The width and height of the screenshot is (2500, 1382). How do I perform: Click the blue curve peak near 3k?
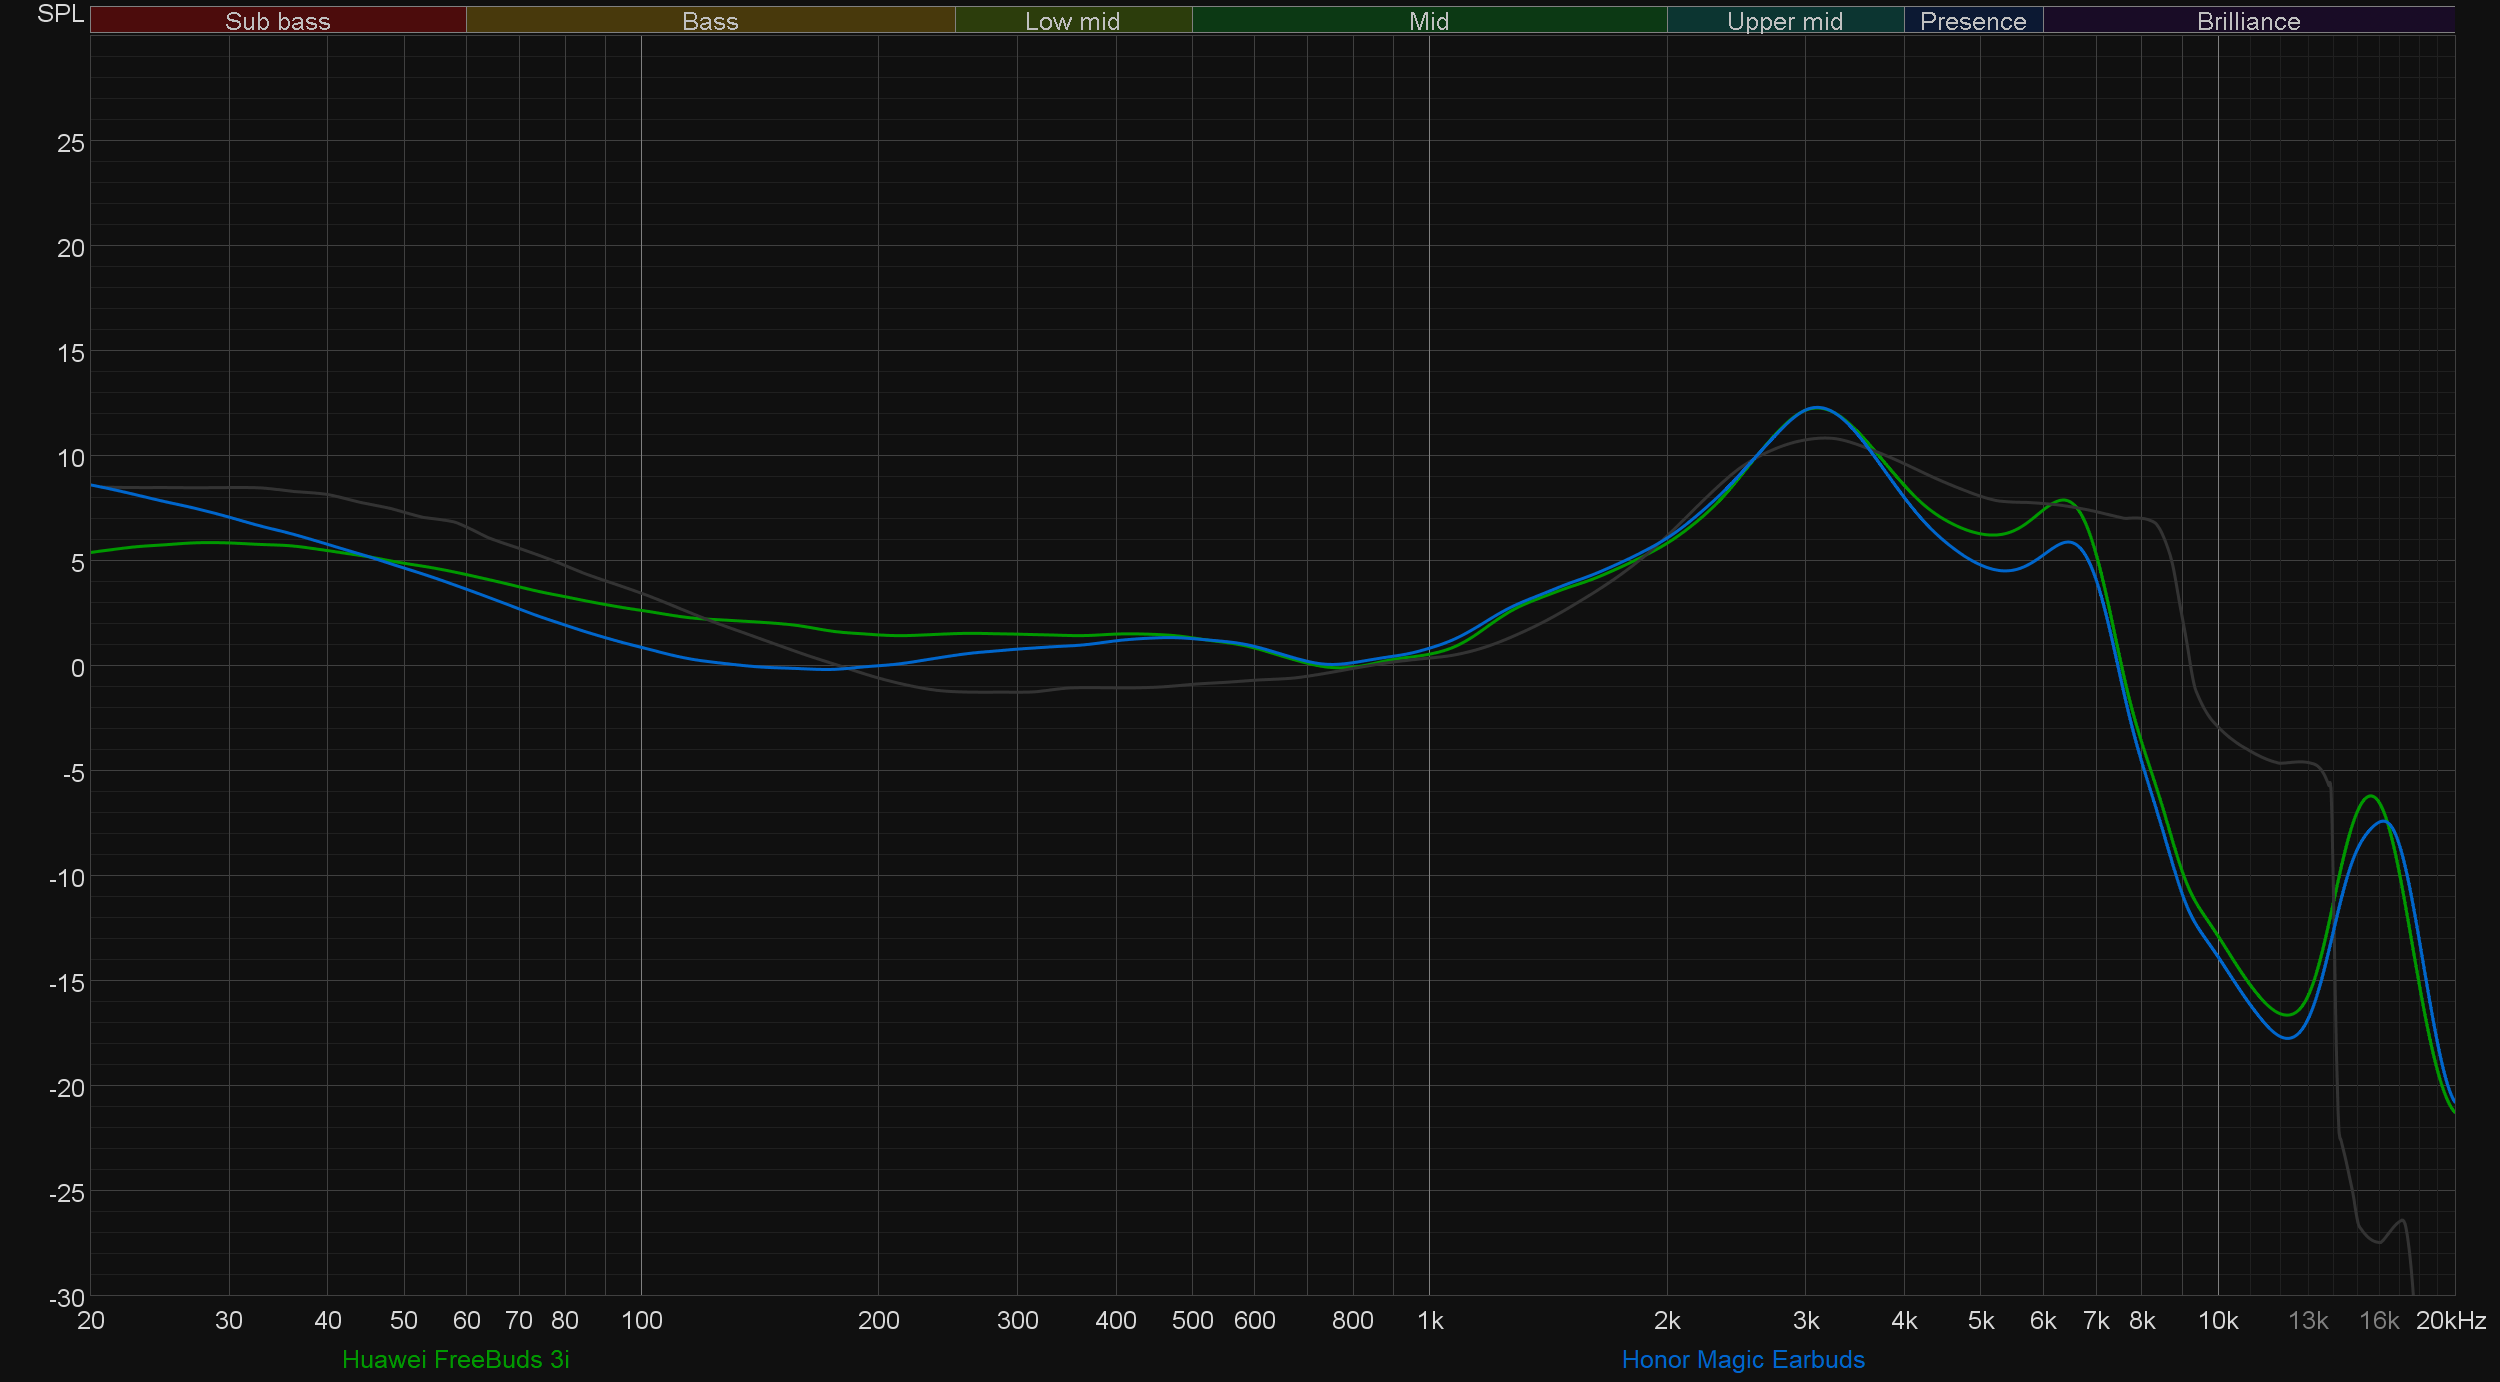pos(1816,408)
